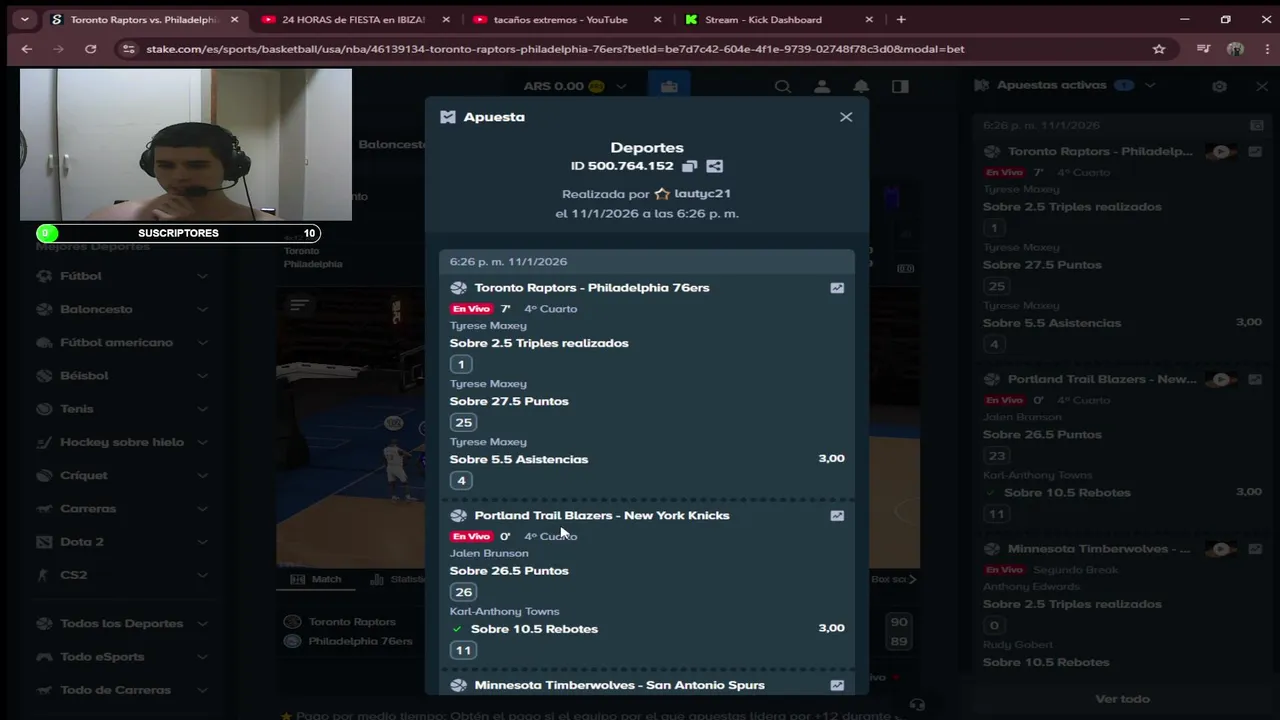Image resolution: width=1280 pixels, height=720 pixels.
Task: Open Chrome tab search dropdown
Action: pyautogui.click(x=25, y=19)
